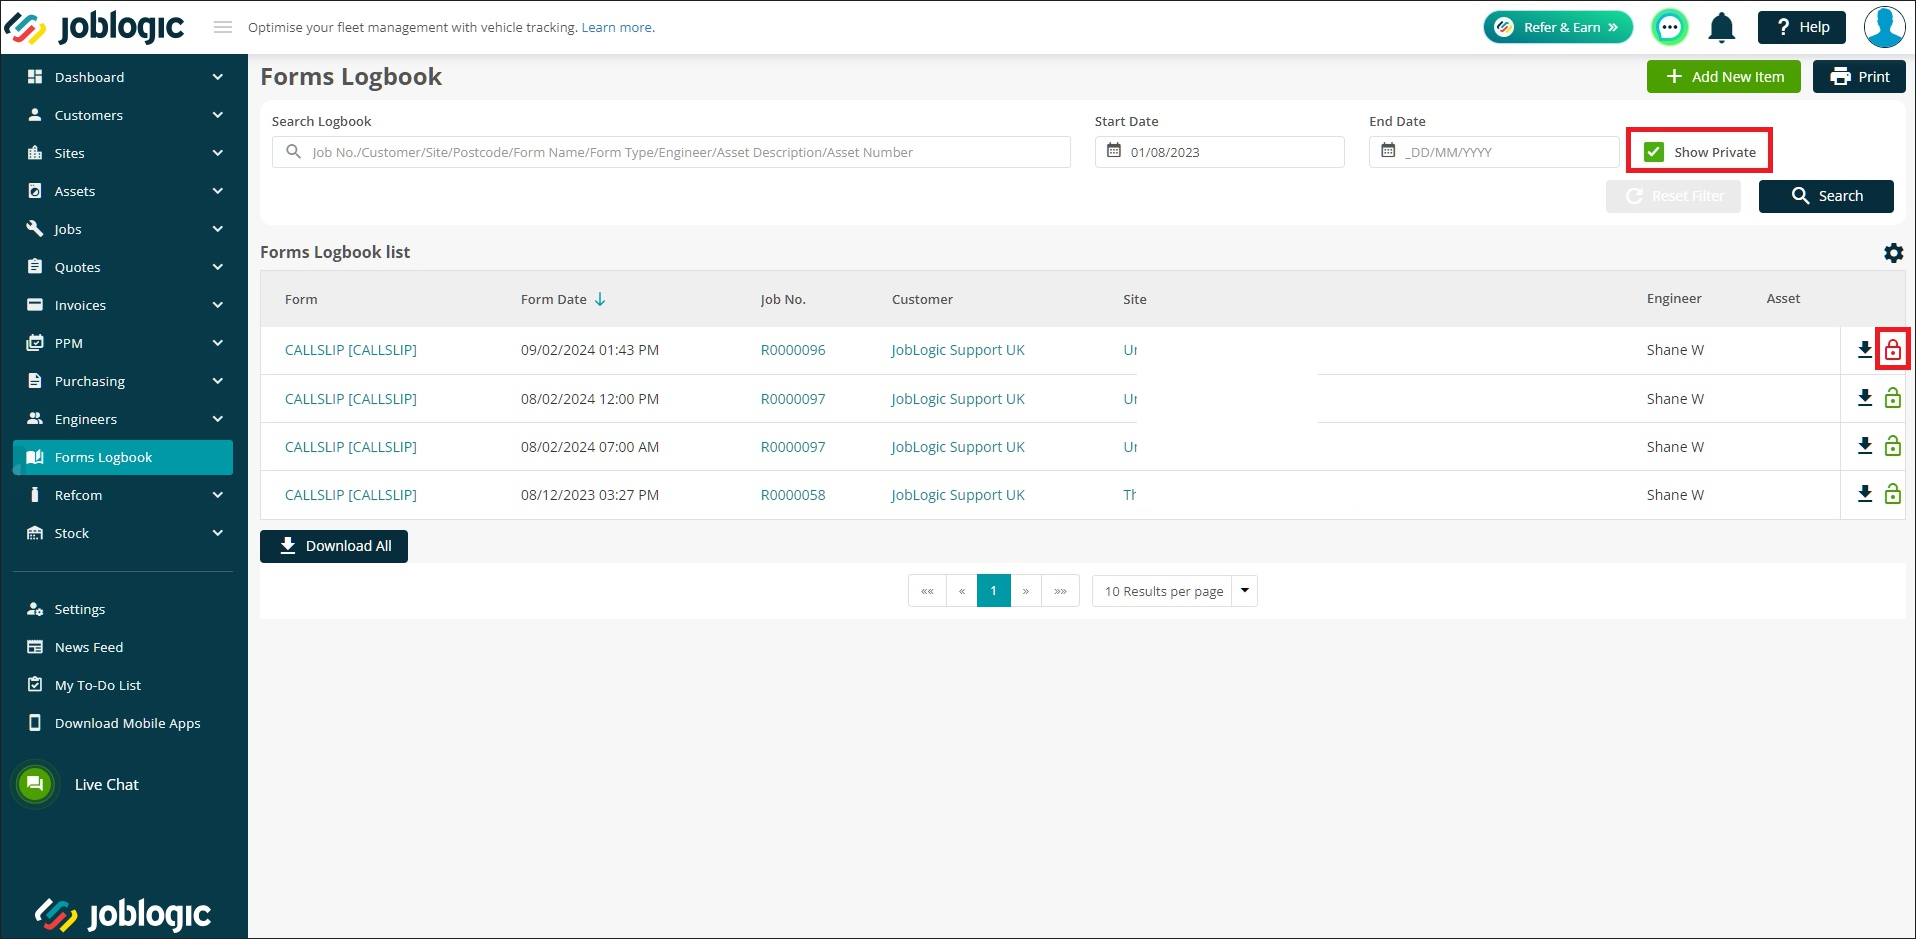
Task: Open the chat bubble icon in header
Action: [1669, 28]
